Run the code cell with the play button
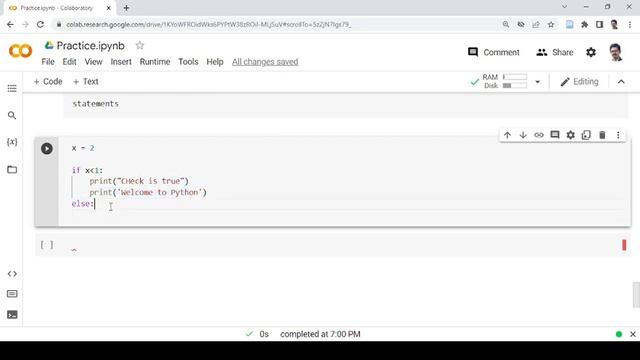The height and width of the screenshot is (360, 640). click(x=47, y=149)
